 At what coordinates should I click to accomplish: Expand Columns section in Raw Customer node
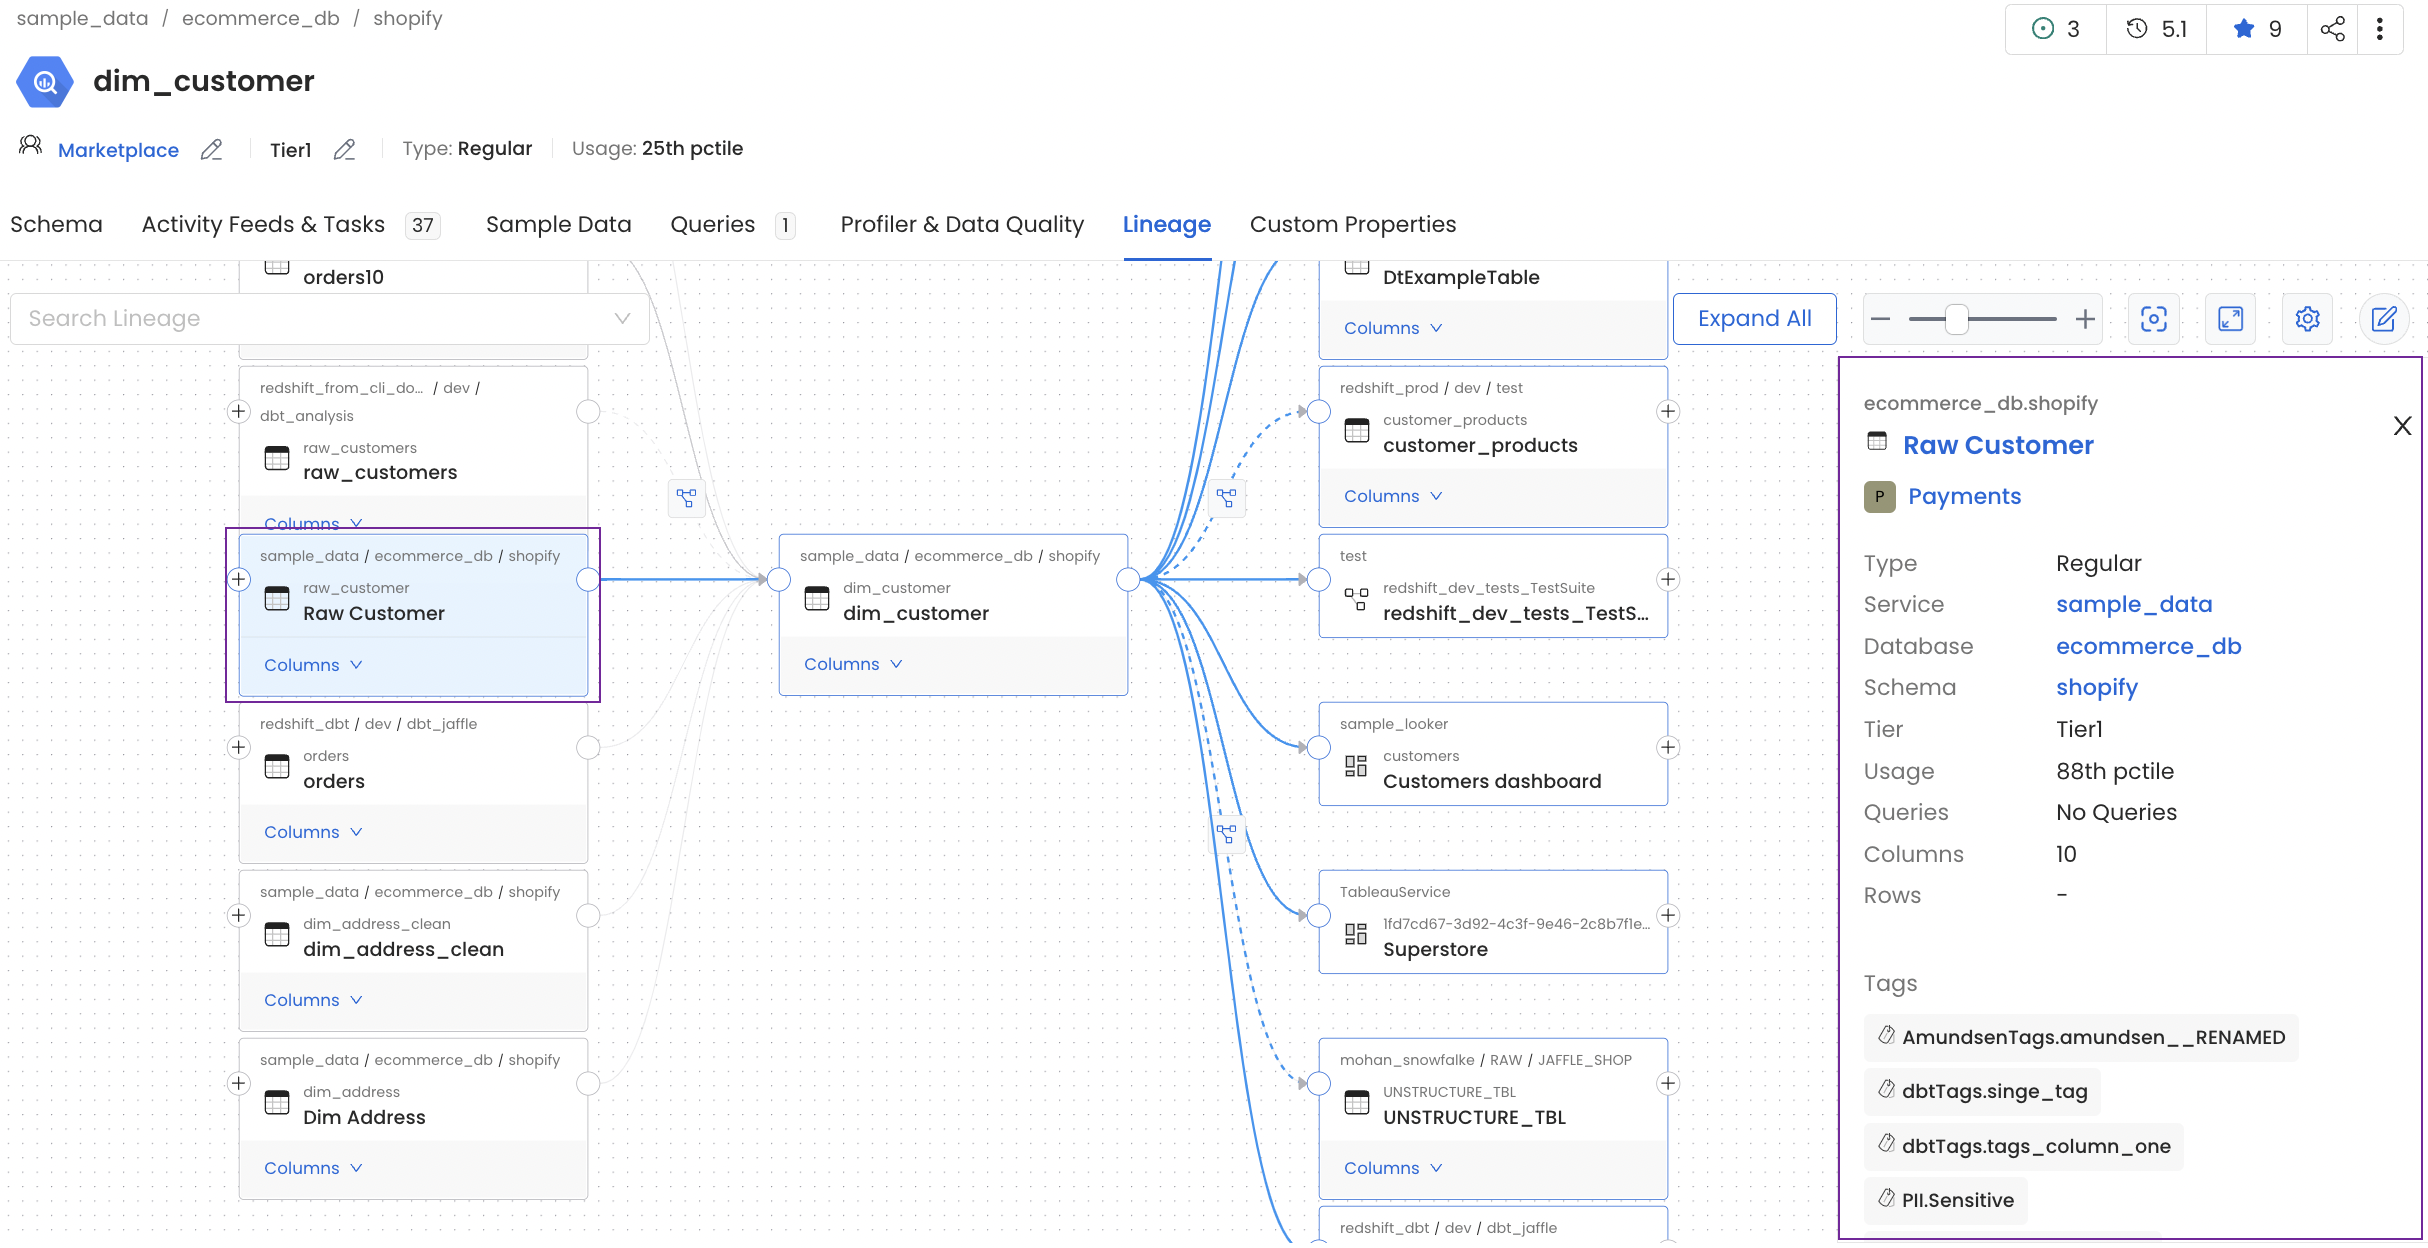313,664
